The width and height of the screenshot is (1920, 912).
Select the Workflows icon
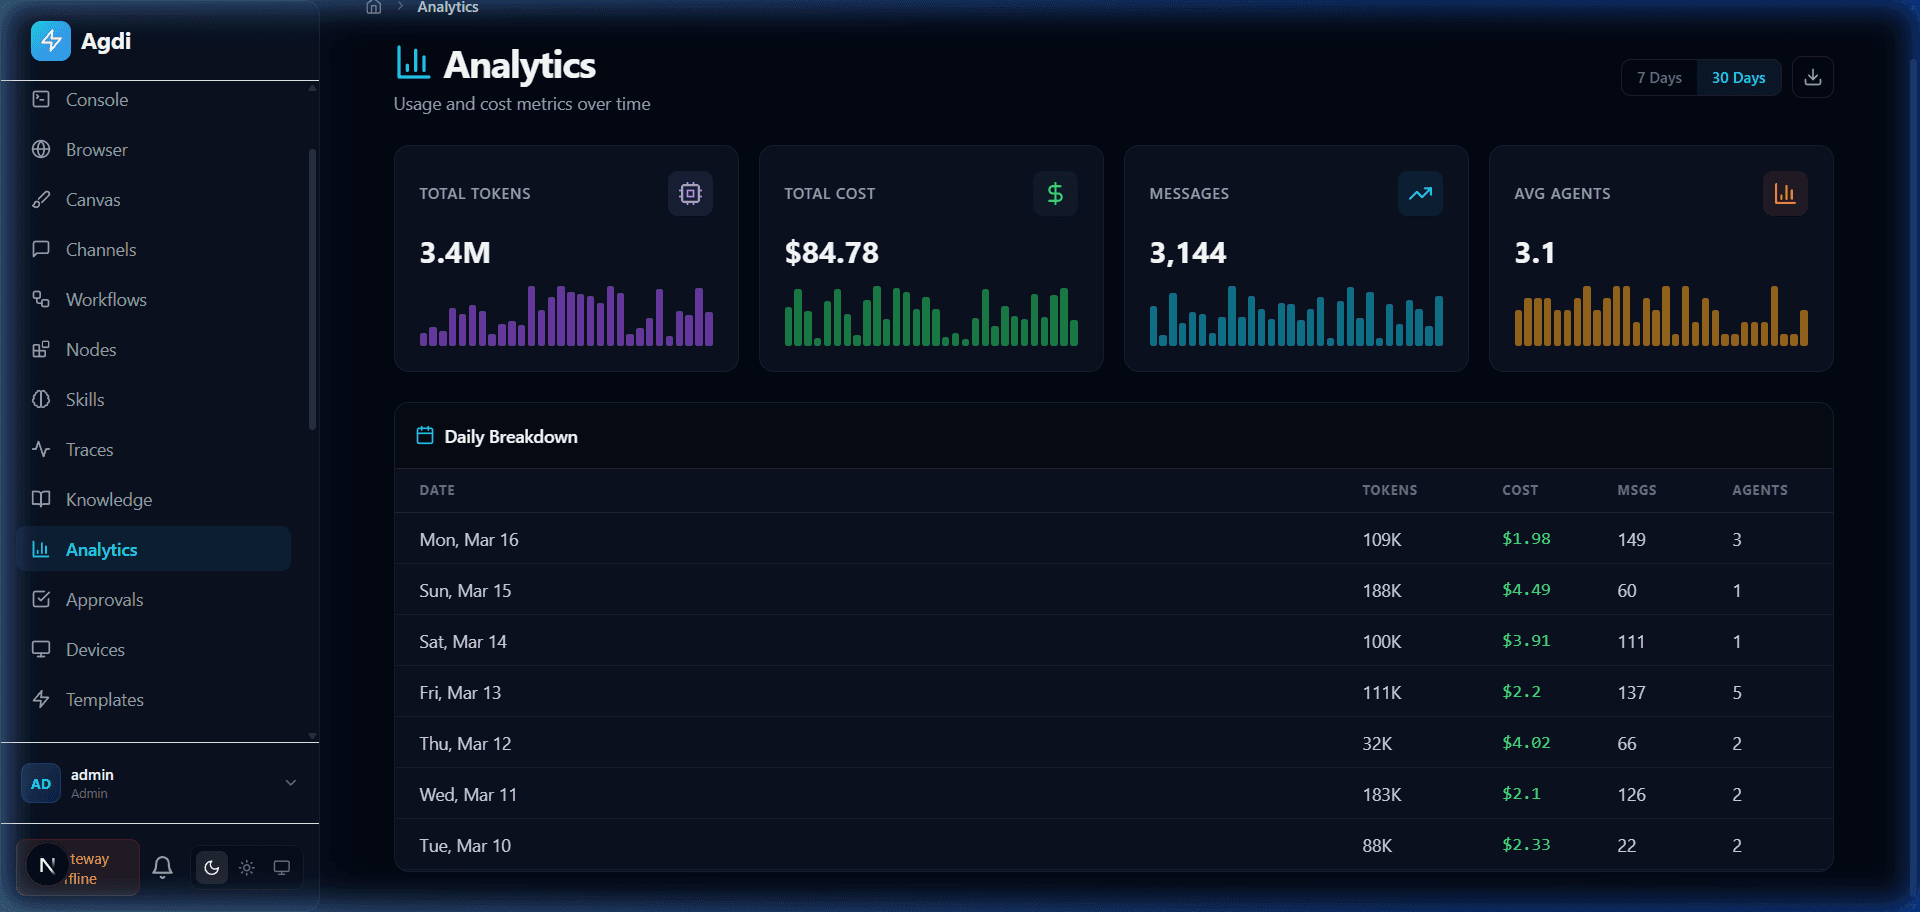point(41,299)
